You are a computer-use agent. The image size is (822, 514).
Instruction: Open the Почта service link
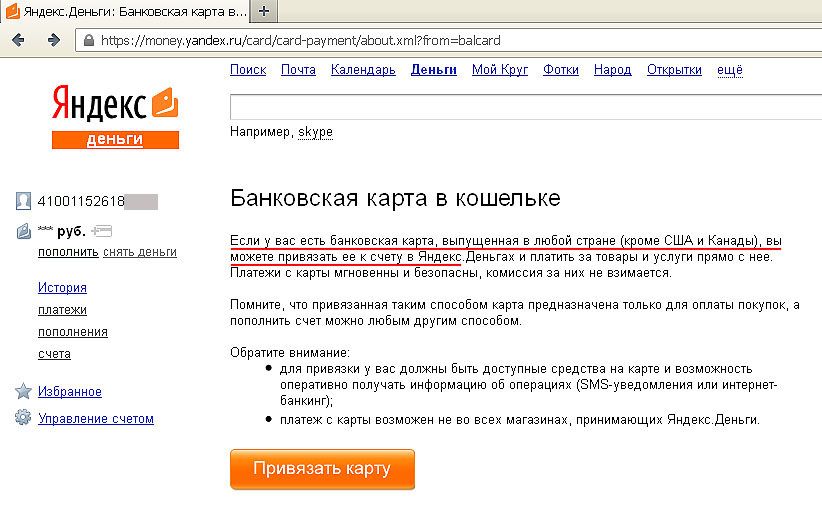tap(298, 70)
